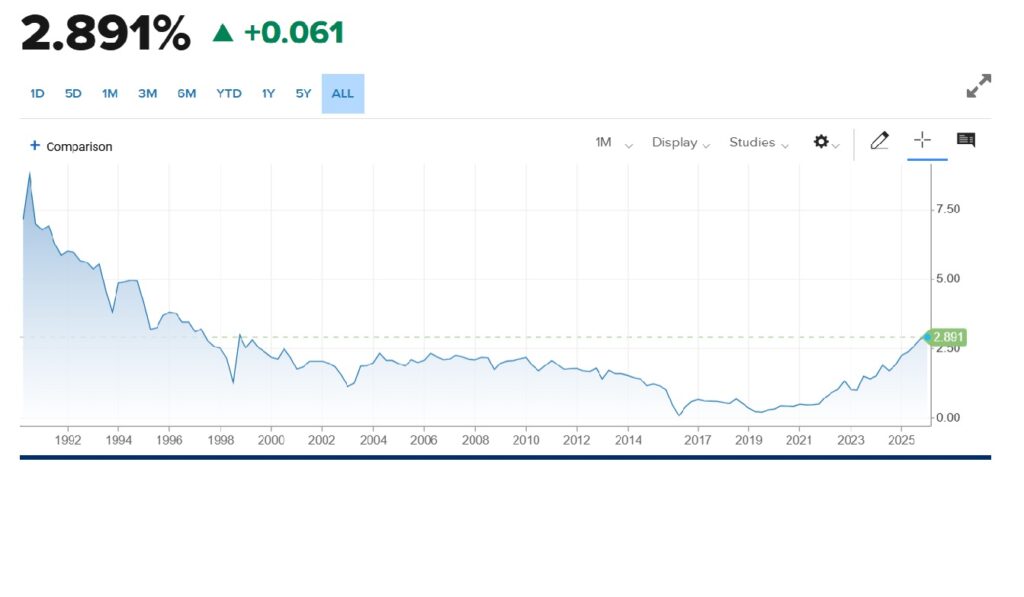
Task: Click the plus icon beside Comparison
Action: pos(35,146)
